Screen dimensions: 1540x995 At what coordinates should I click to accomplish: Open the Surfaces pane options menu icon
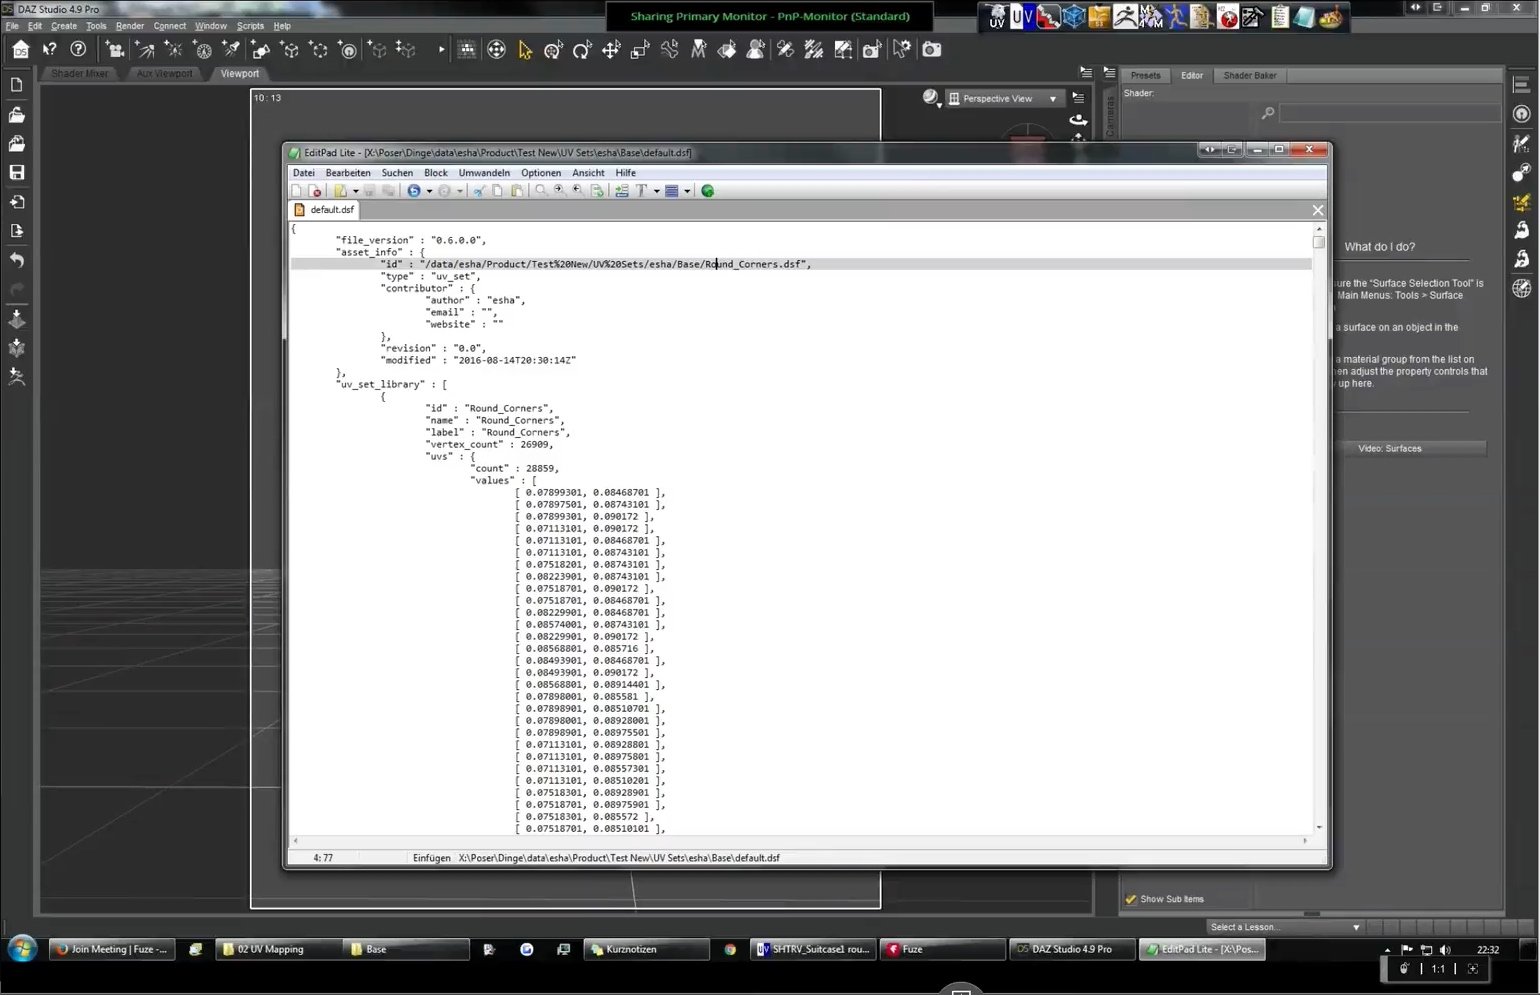(x=1109, y=73)
